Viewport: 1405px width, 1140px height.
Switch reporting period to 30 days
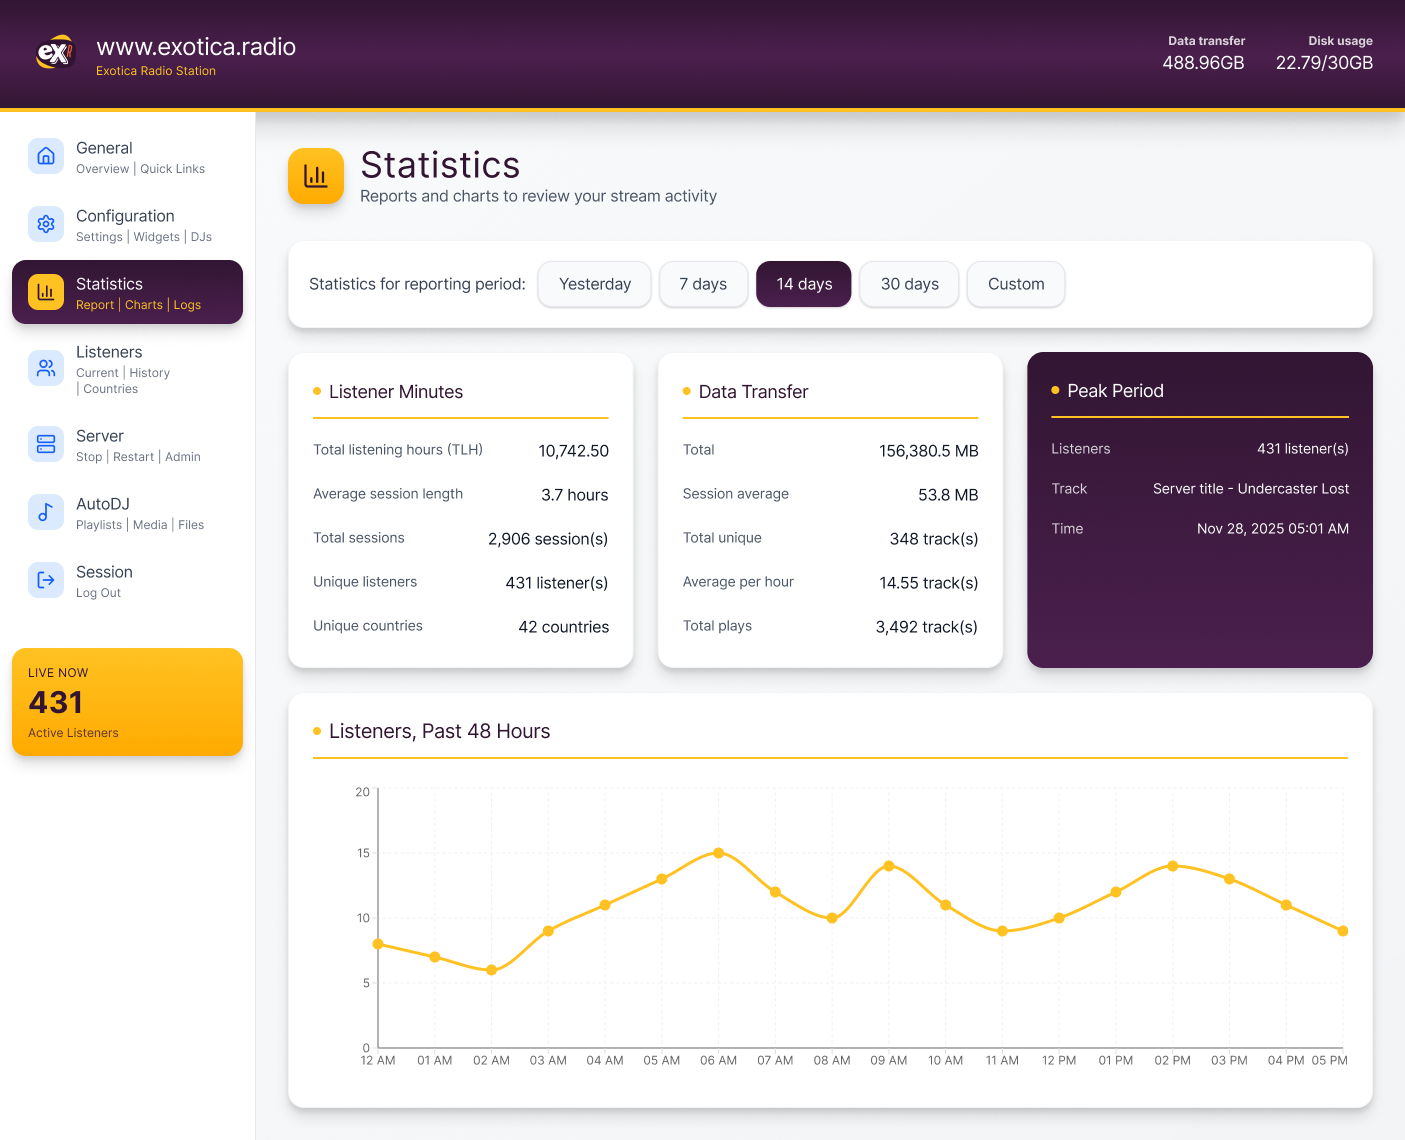point(908,284)
